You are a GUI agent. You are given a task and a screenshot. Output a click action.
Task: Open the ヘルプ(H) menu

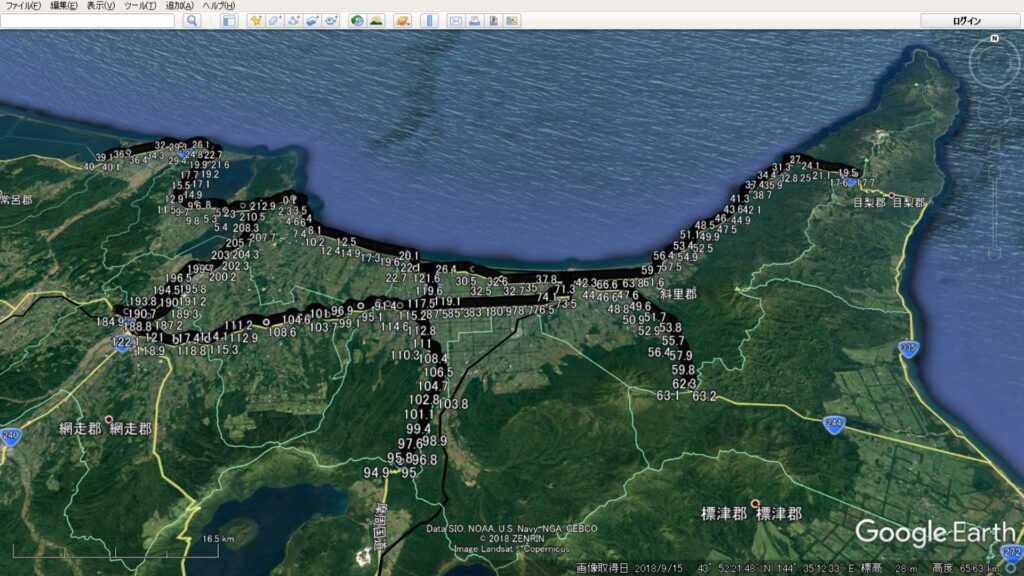pyautogui.click(x=219, y=6)
